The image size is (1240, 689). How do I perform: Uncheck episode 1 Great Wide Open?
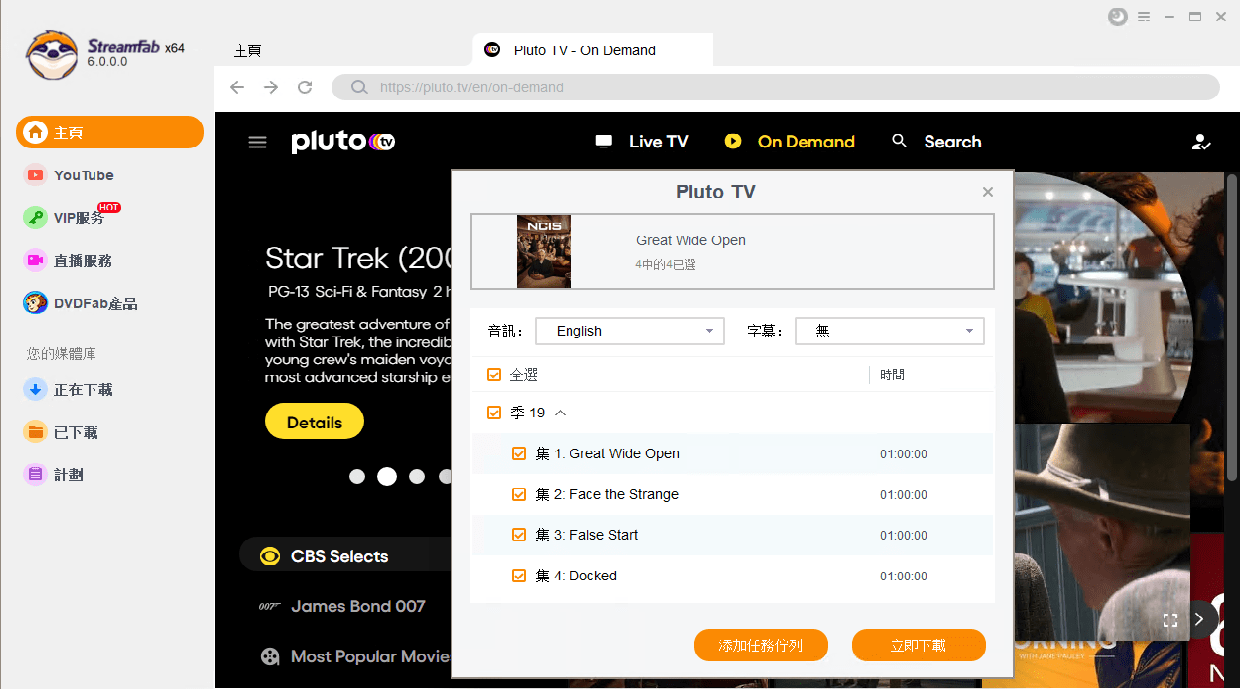(x=519, y=454)
